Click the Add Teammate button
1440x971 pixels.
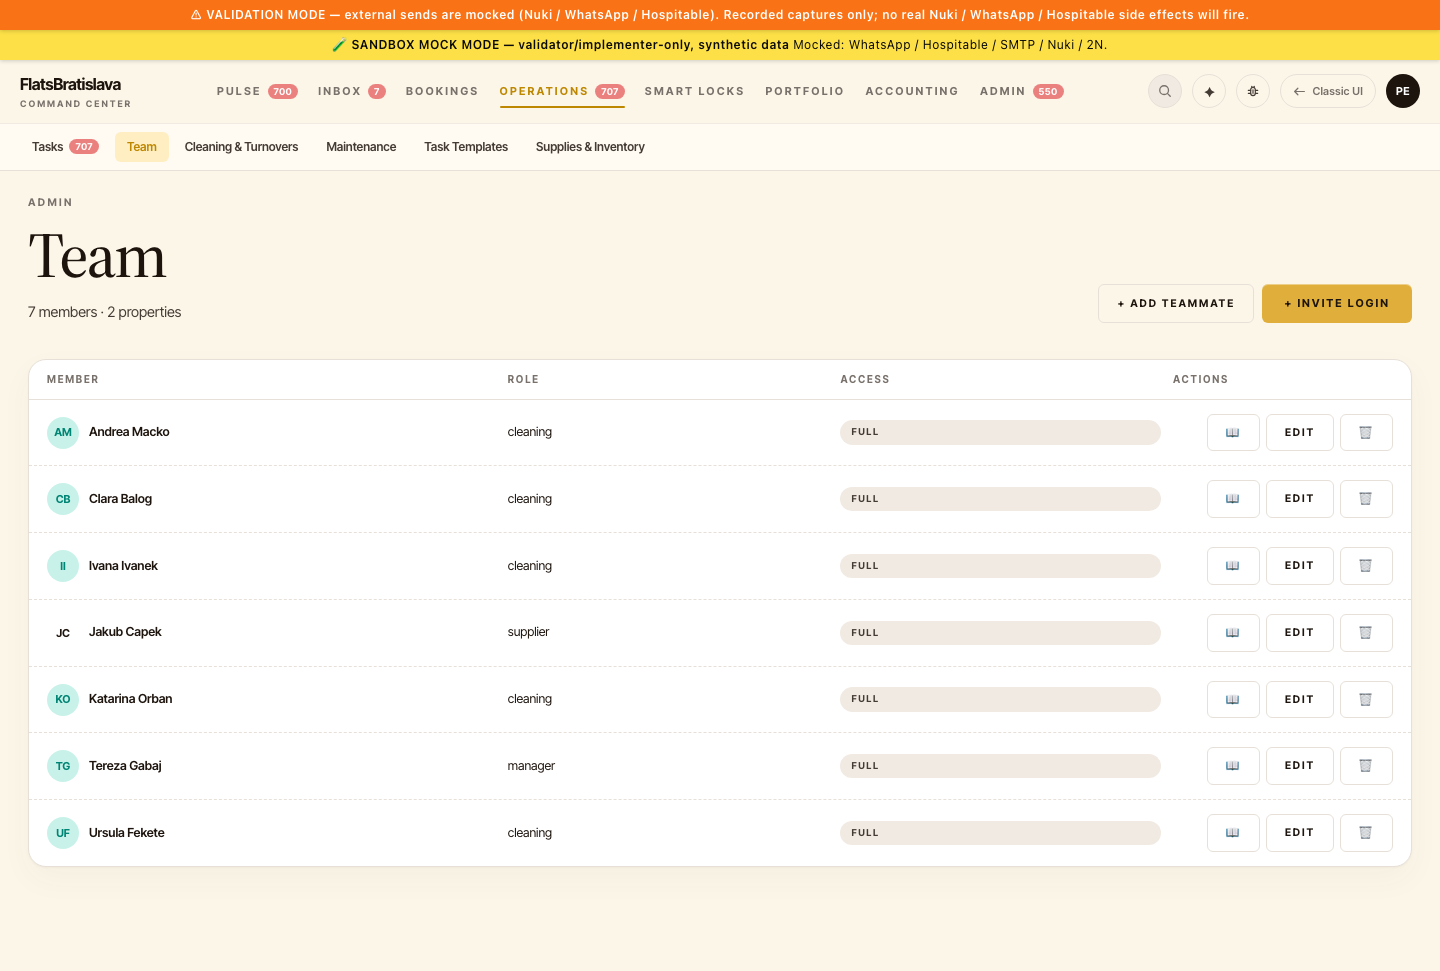(1176, 303)
